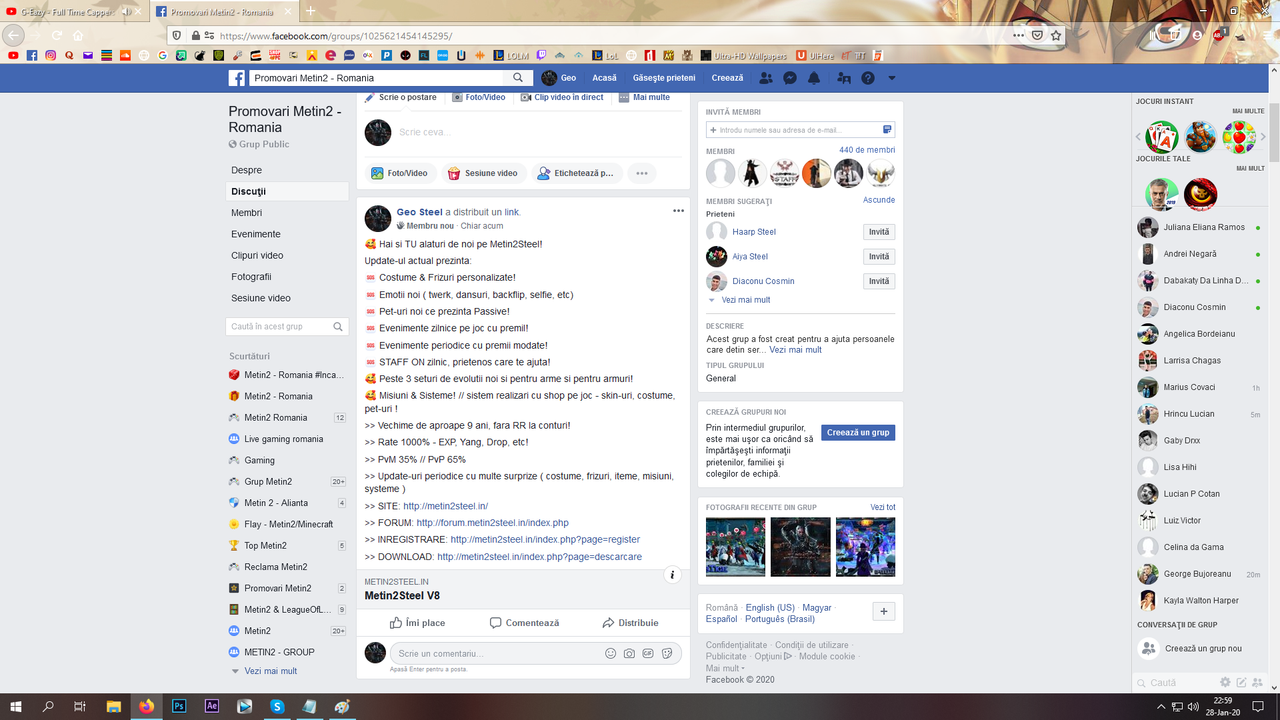
Task: Click the Facebook search magnifier button
Action: tap(518, 78)
